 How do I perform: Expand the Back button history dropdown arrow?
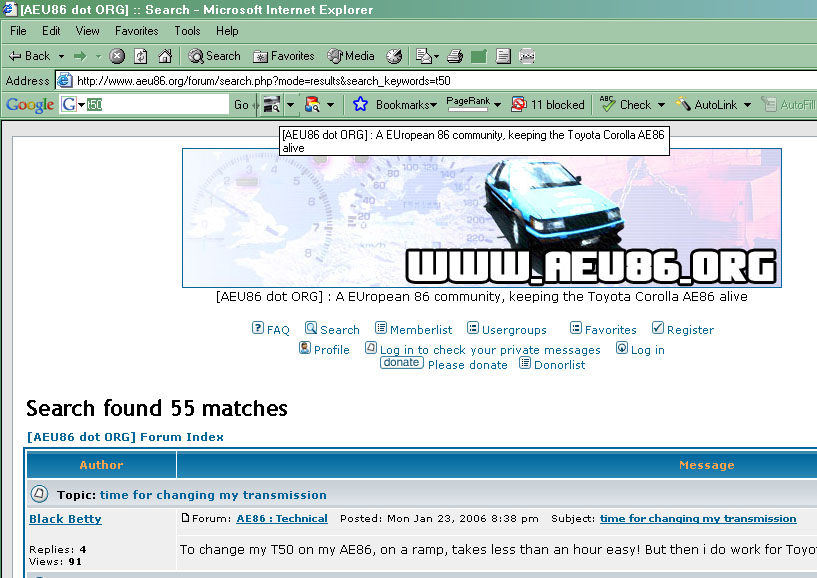point(61,56)
